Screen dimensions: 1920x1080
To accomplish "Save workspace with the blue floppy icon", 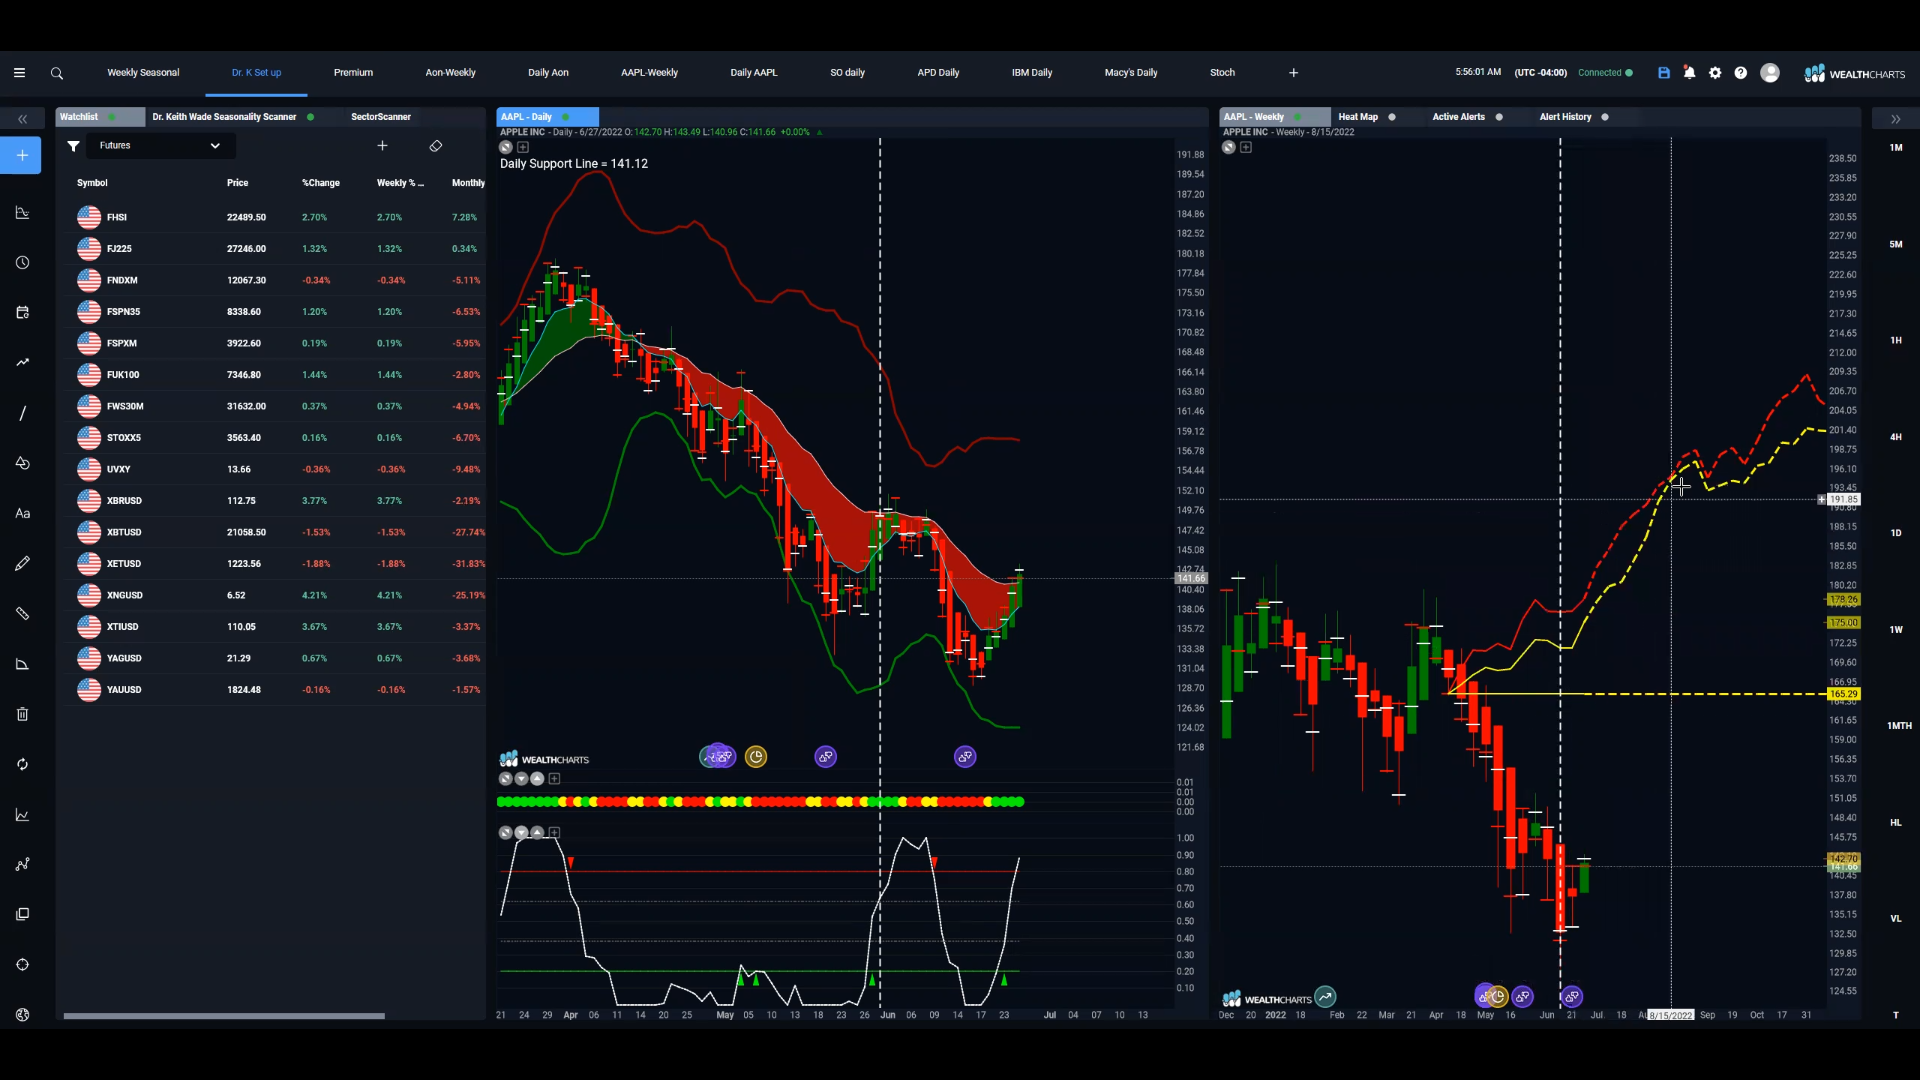I will tap(1664, 73).
